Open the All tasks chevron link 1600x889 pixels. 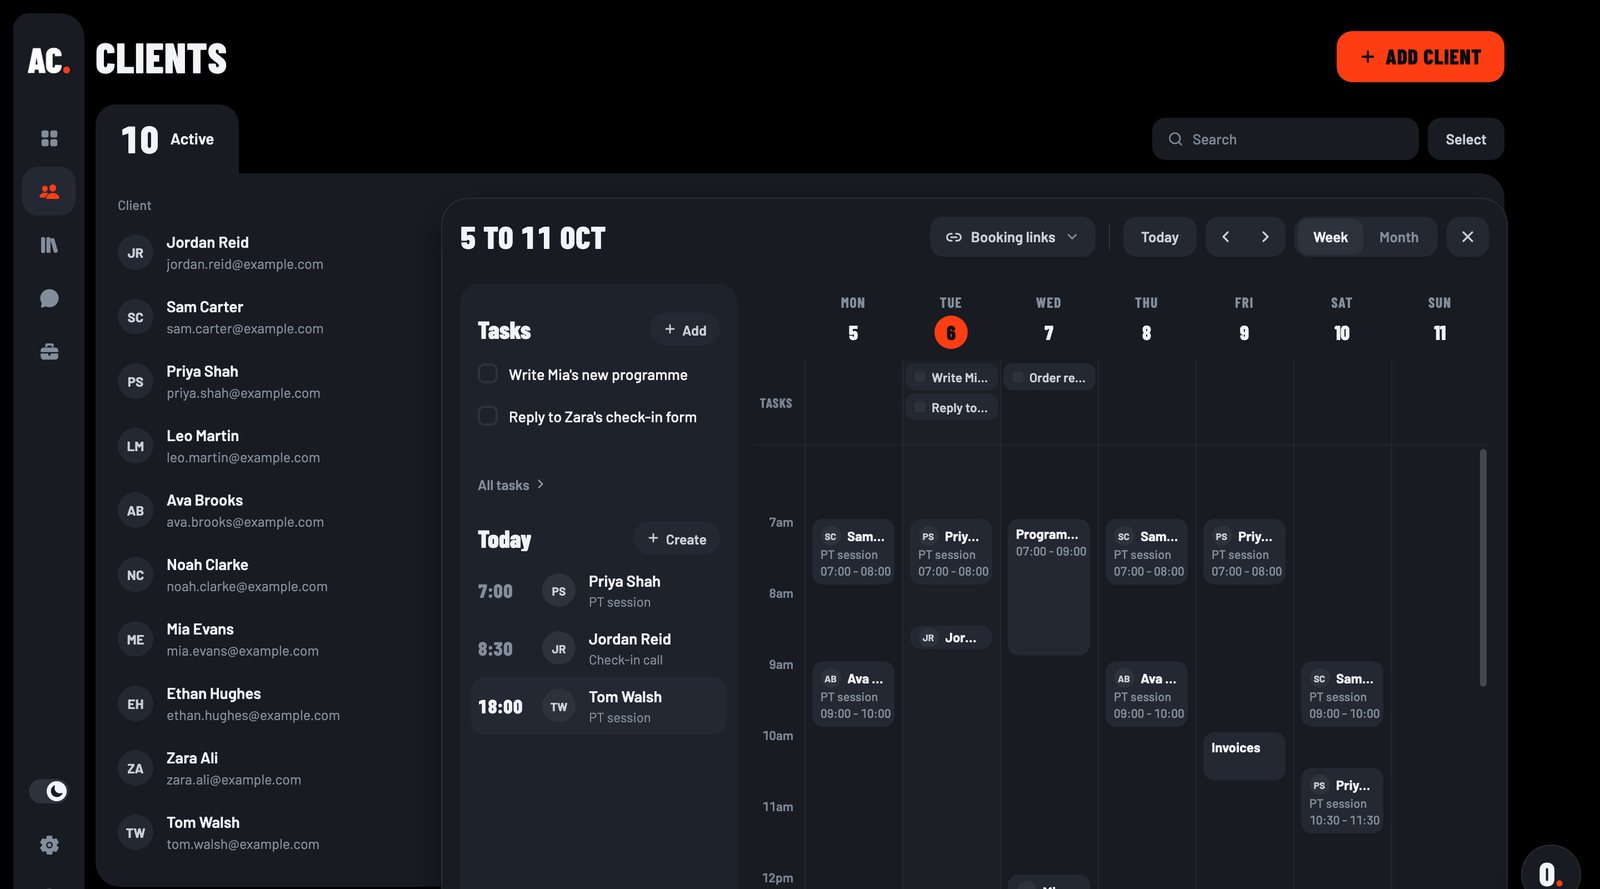pyautogui.click(x=511, y=485)
